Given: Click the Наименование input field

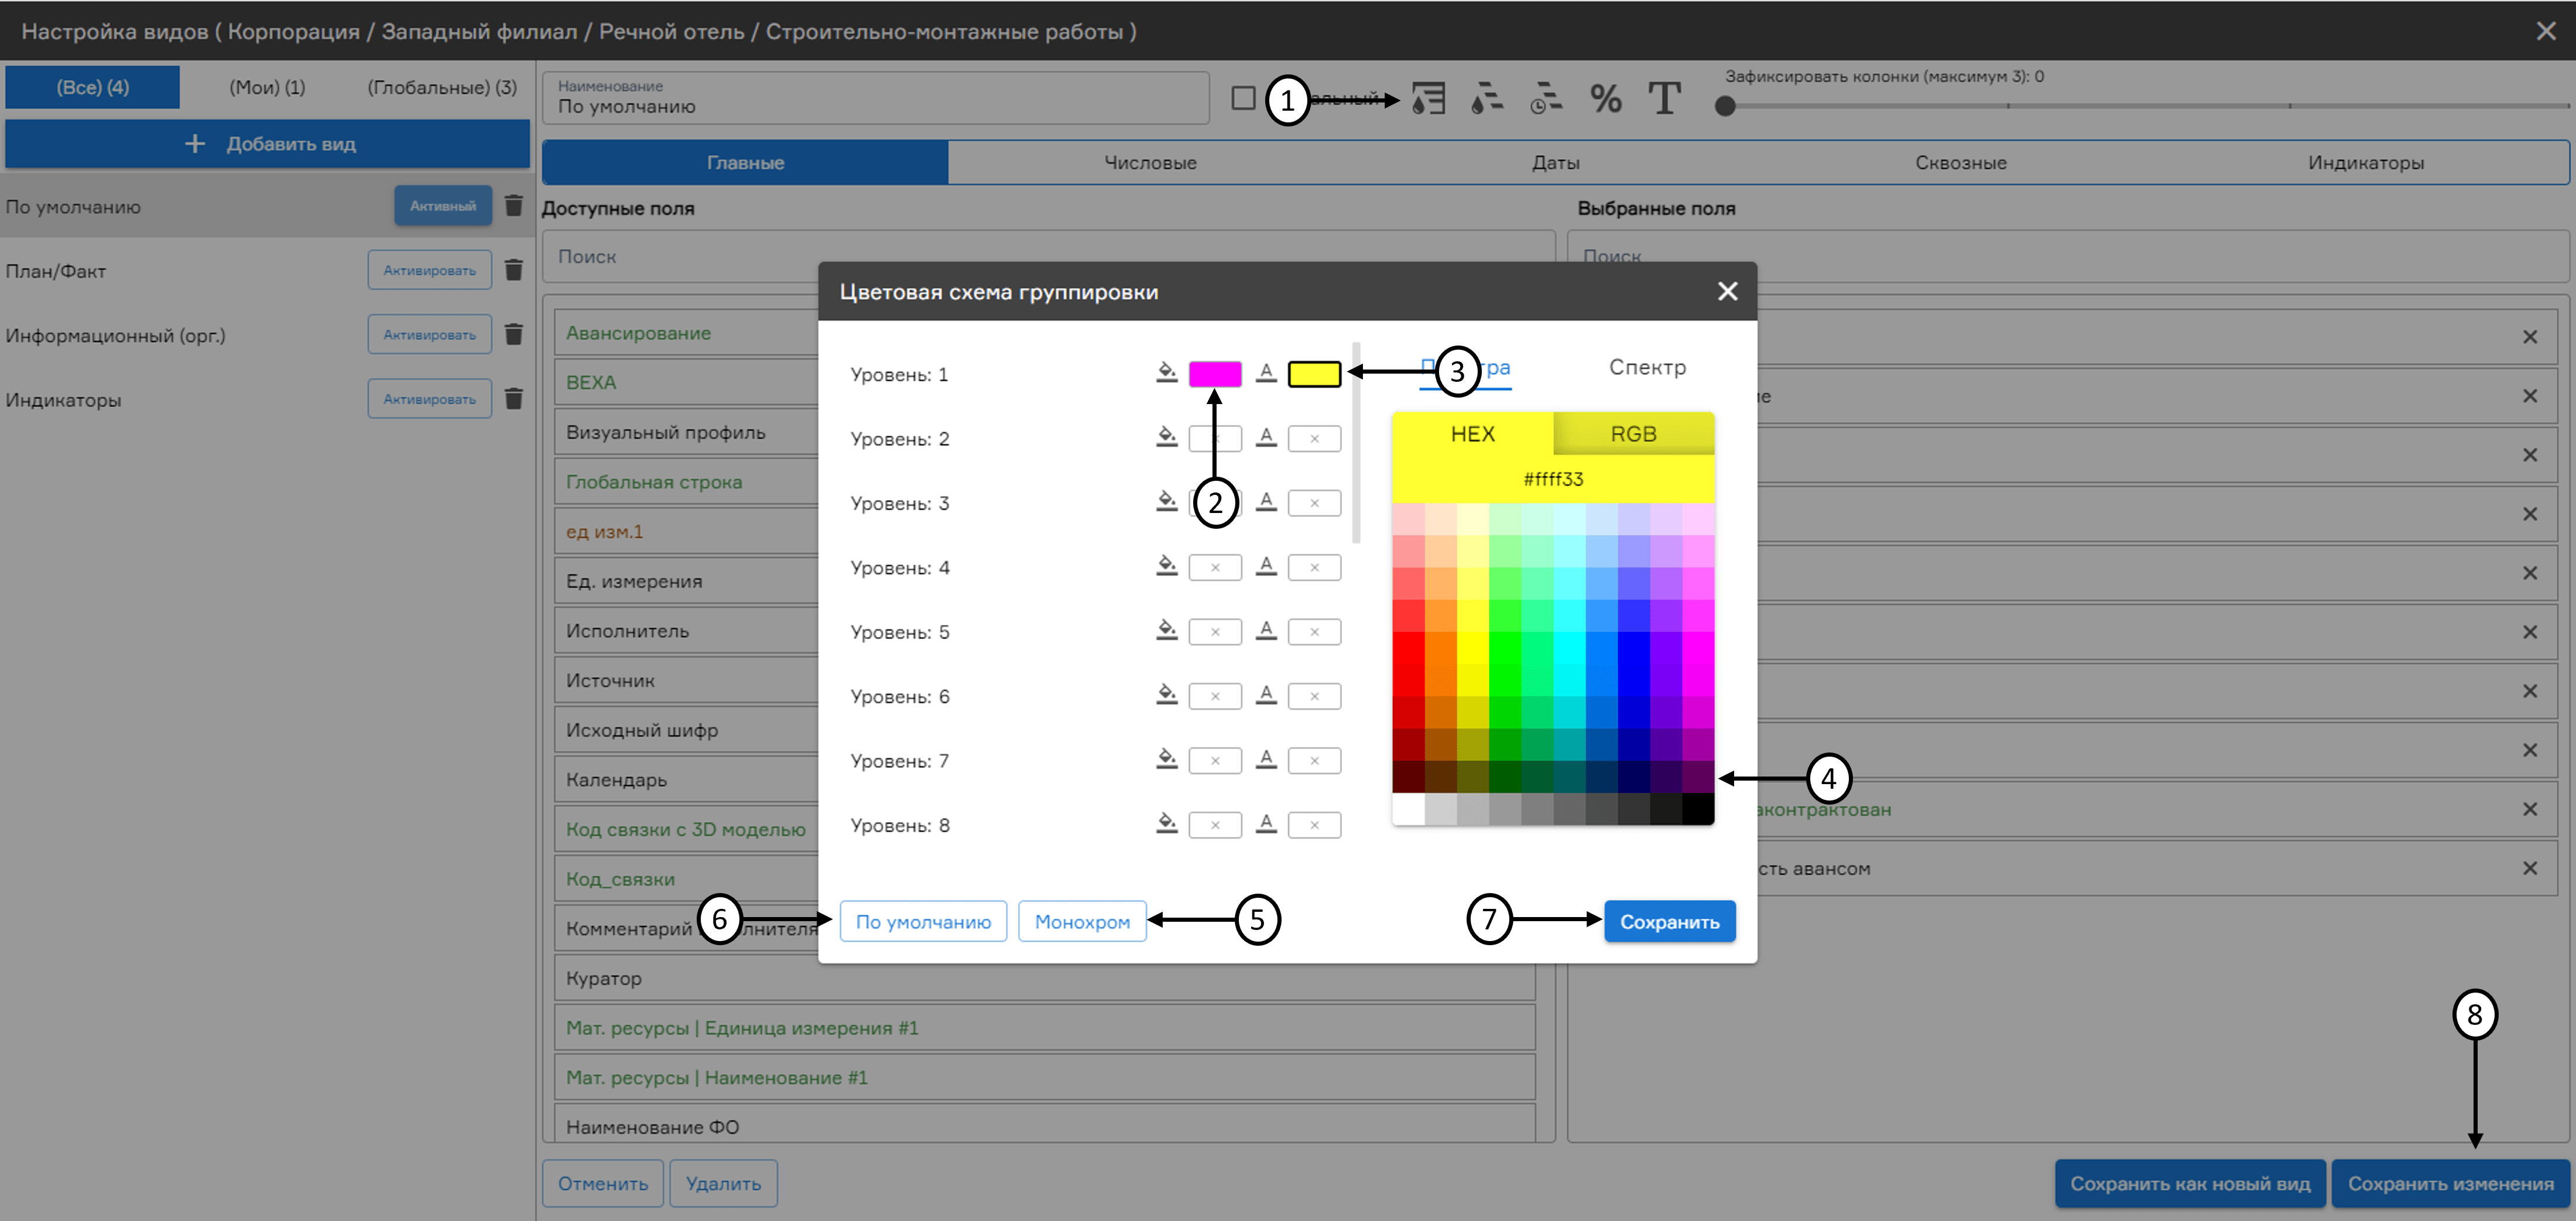Looking at the screenshot, I should coord(875,98).
